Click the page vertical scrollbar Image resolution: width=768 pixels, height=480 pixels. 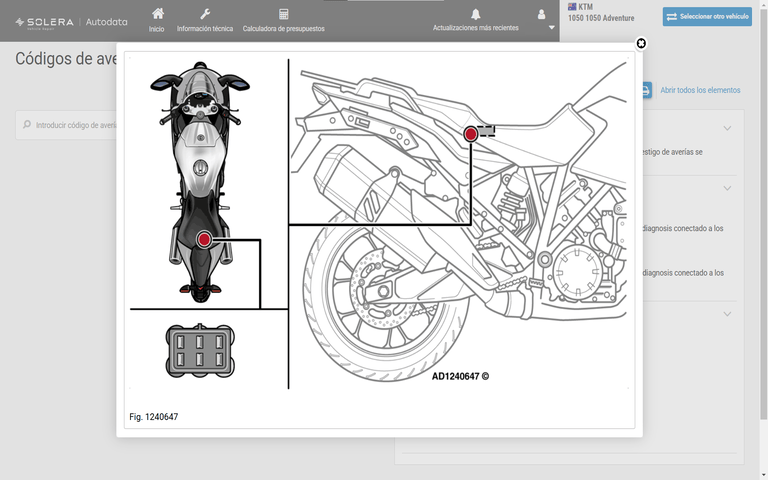click(763, 240)
